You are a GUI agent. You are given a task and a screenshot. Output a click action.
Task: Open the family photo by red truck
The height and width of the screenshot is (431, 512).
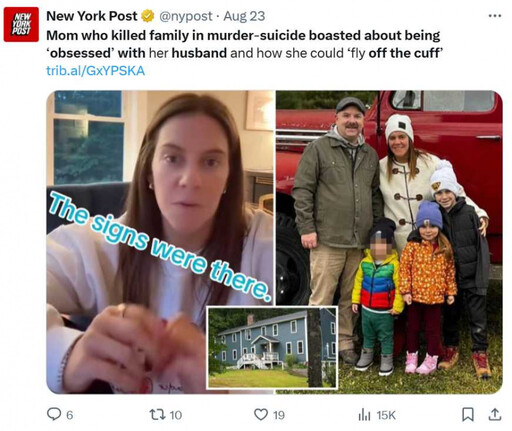[389, 242]
